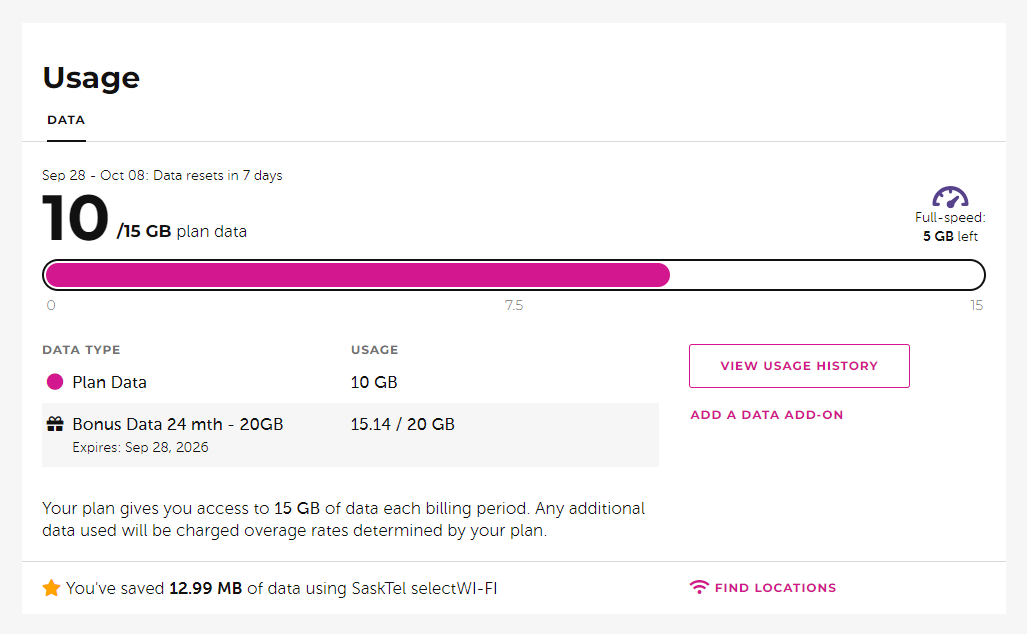Click the 7.5 marker on the usage scale
This screenshot has height=634, width=1027.
[x=513, y=305]
